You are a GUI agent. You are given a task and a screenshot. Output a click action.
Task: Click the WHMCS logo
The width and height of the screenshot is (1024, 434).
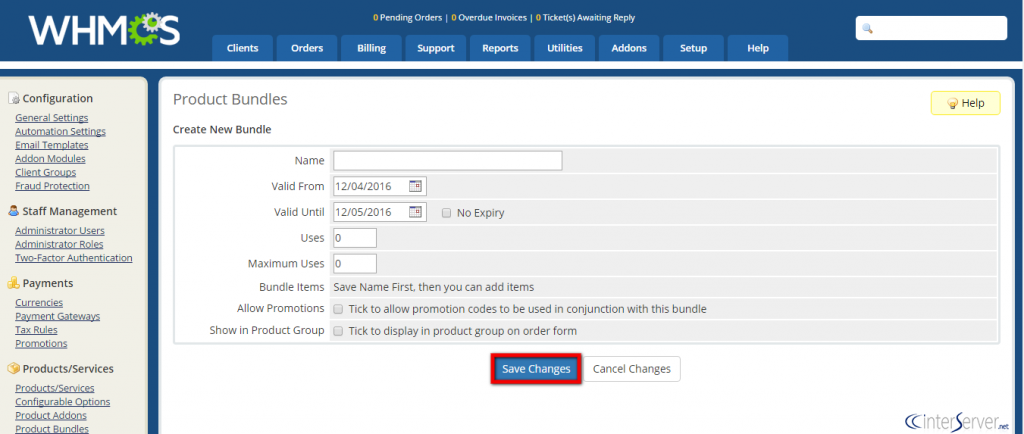tap(104, 30)
